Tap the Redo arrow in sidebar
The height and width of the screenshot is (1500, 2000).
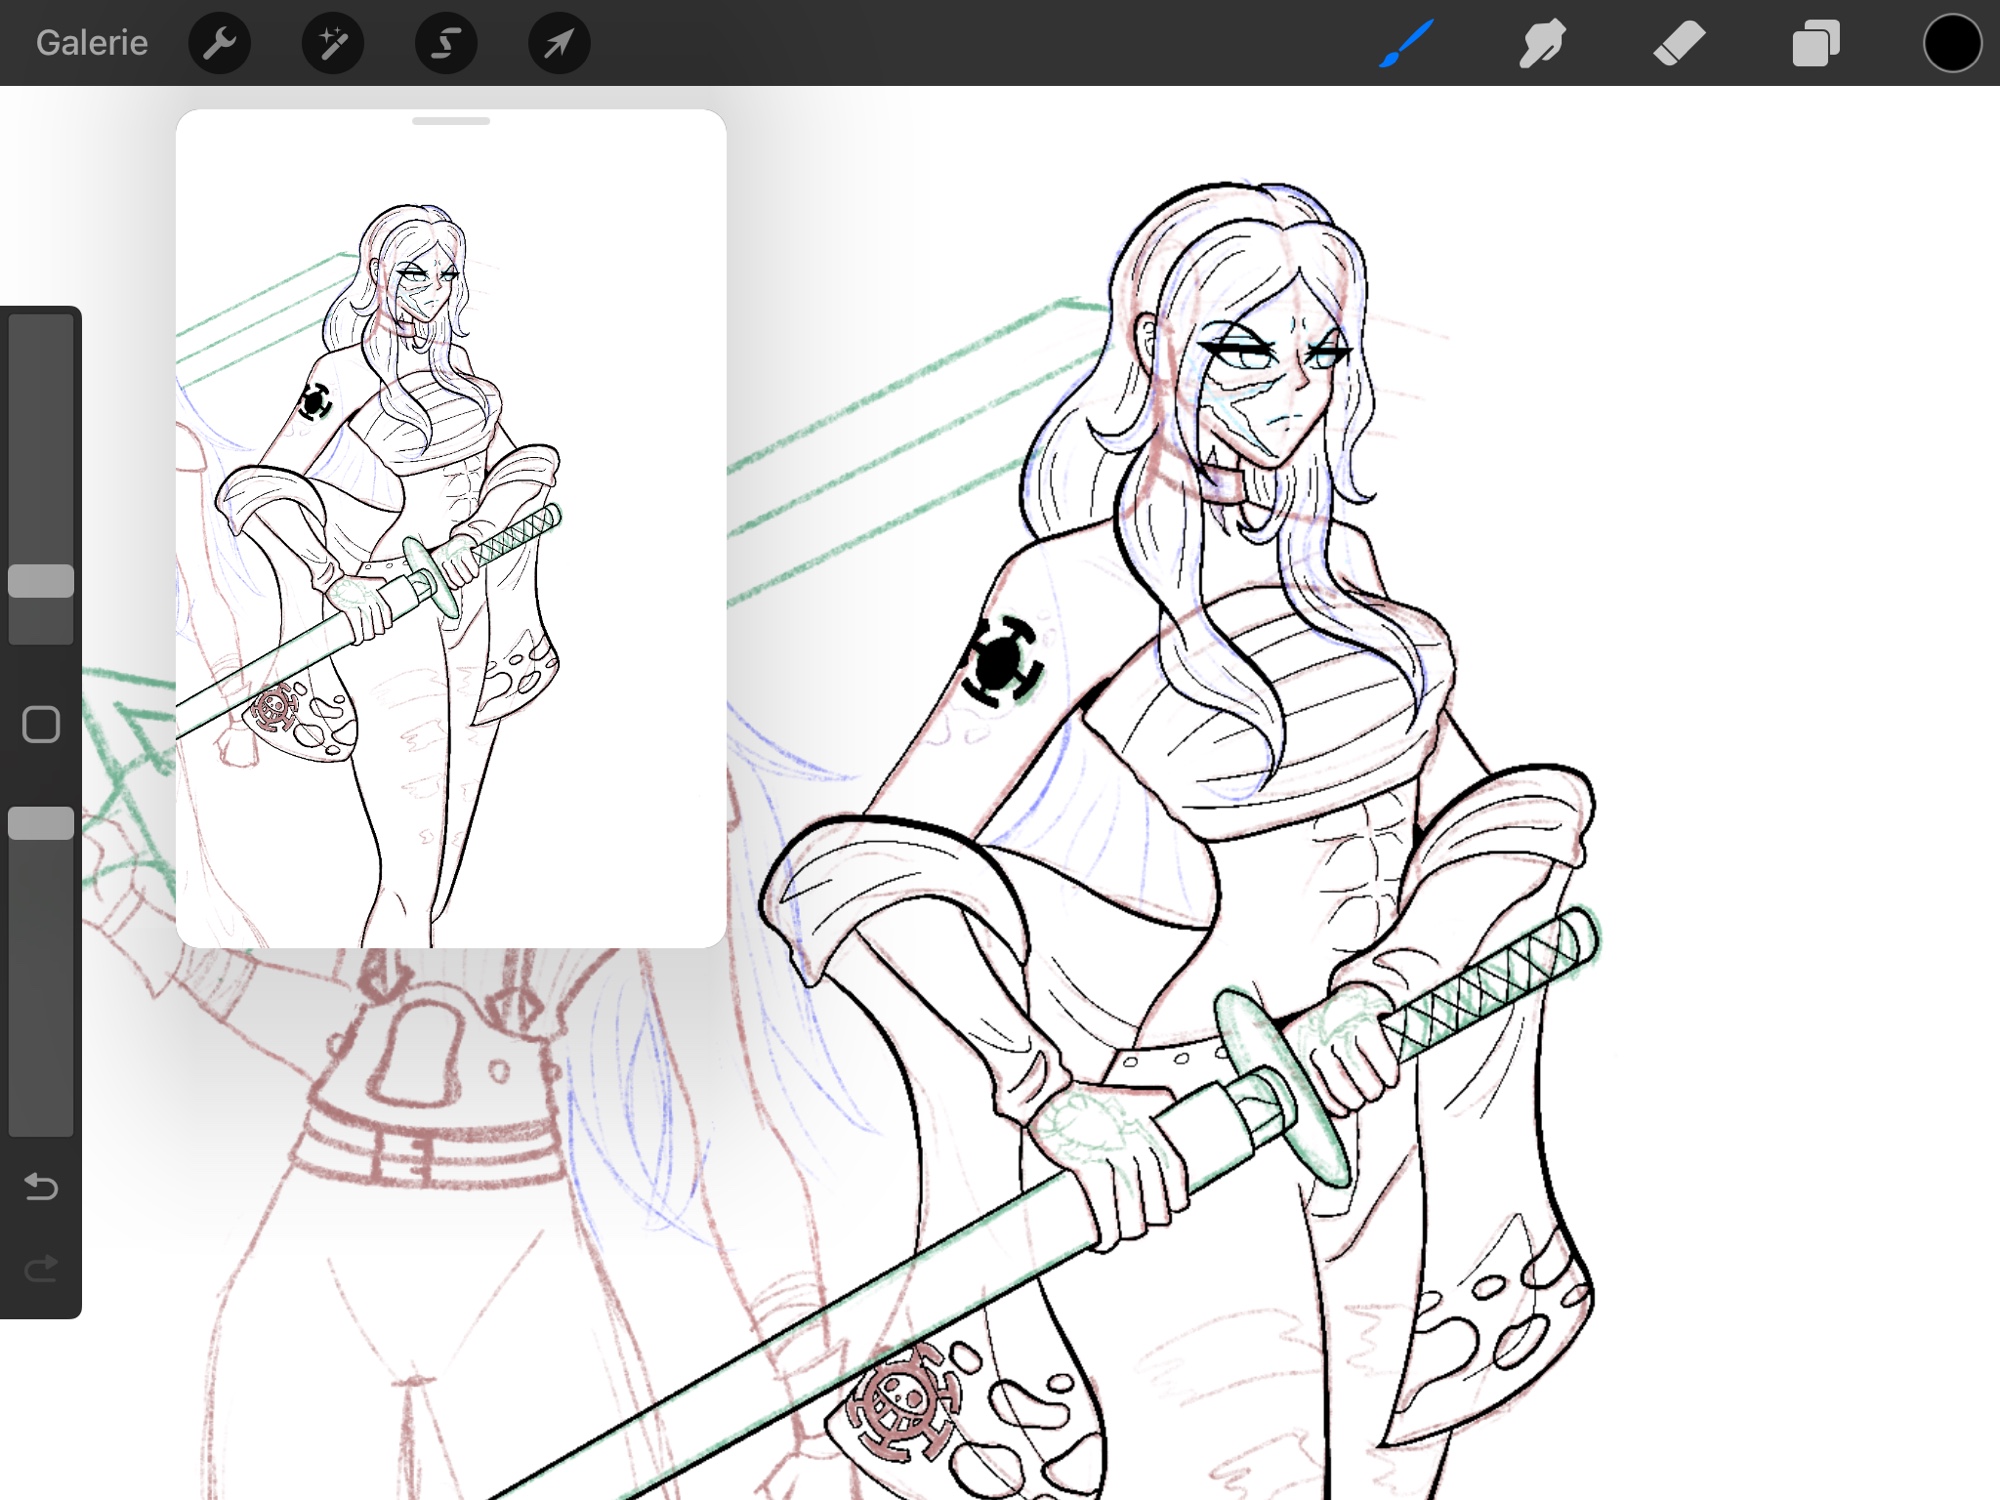coord(41,1269)
